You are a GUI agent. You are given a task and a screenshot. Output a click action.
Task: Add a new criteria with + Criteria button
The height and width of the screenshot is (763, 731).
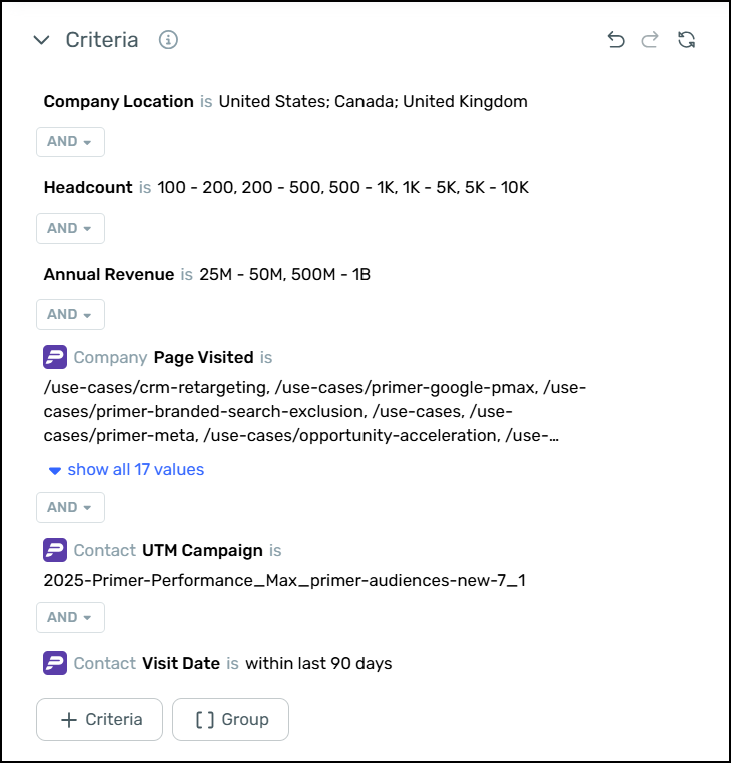coord(99,719)
